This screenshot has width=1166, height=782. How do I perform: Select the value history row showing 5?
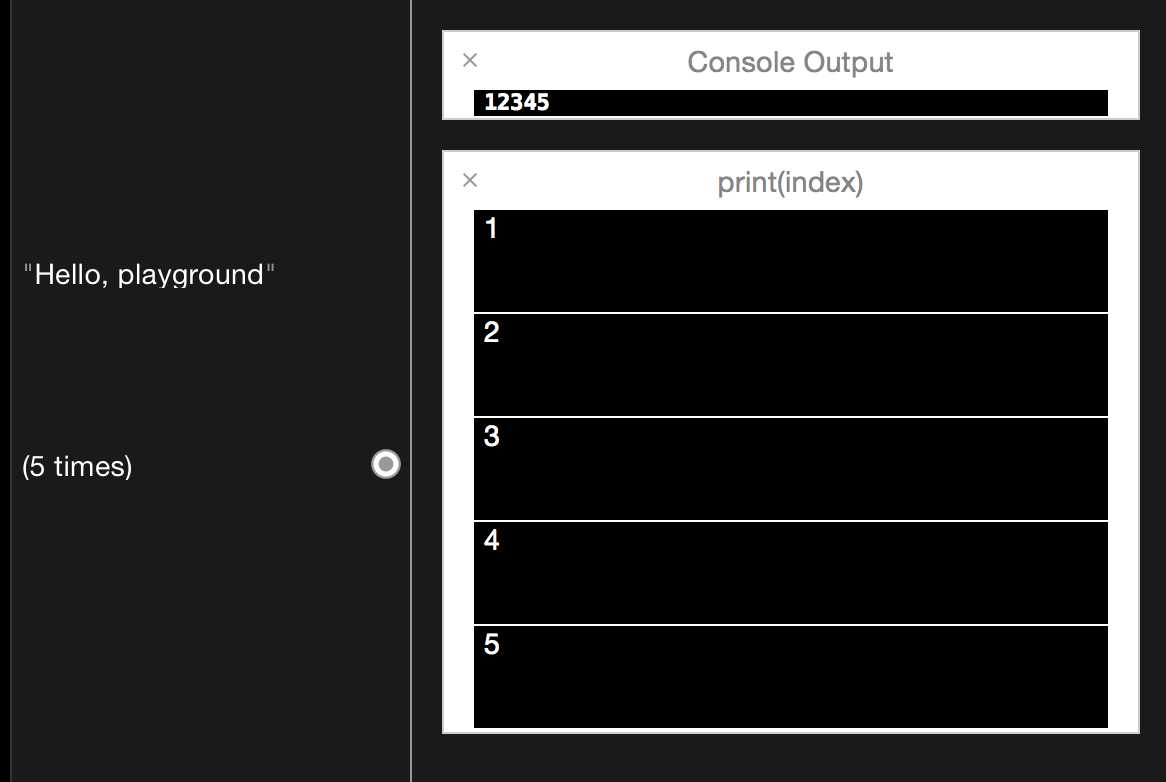(790, 677)
